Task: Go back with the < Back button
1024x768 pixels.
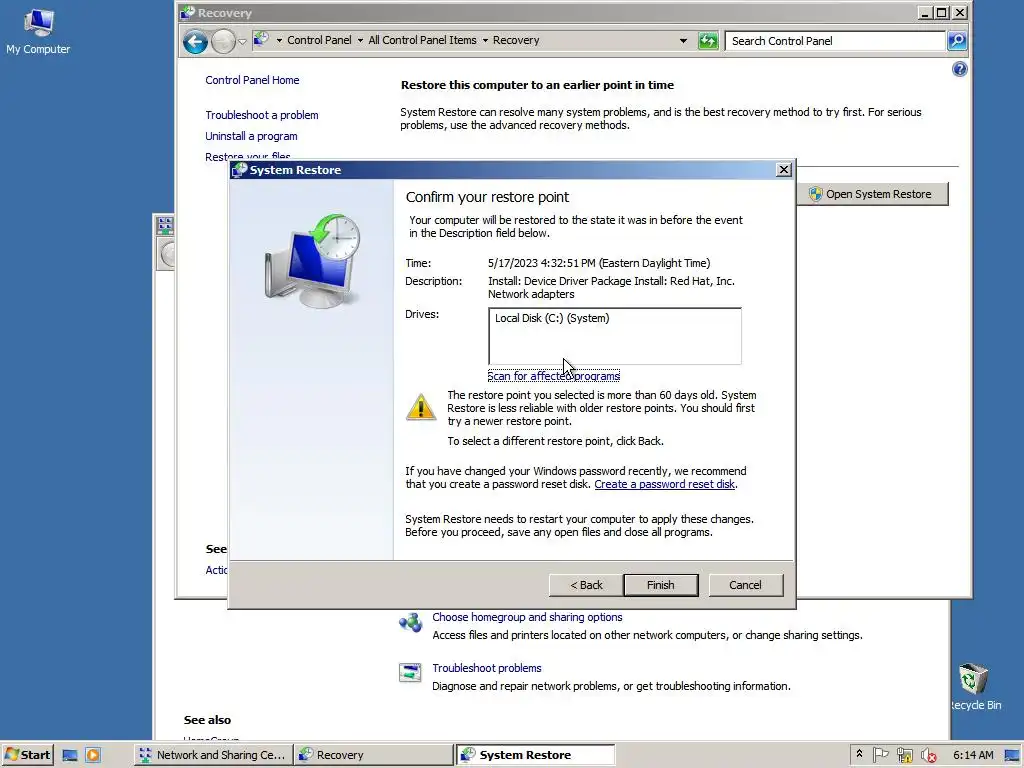Action: (x=586, y=585)
